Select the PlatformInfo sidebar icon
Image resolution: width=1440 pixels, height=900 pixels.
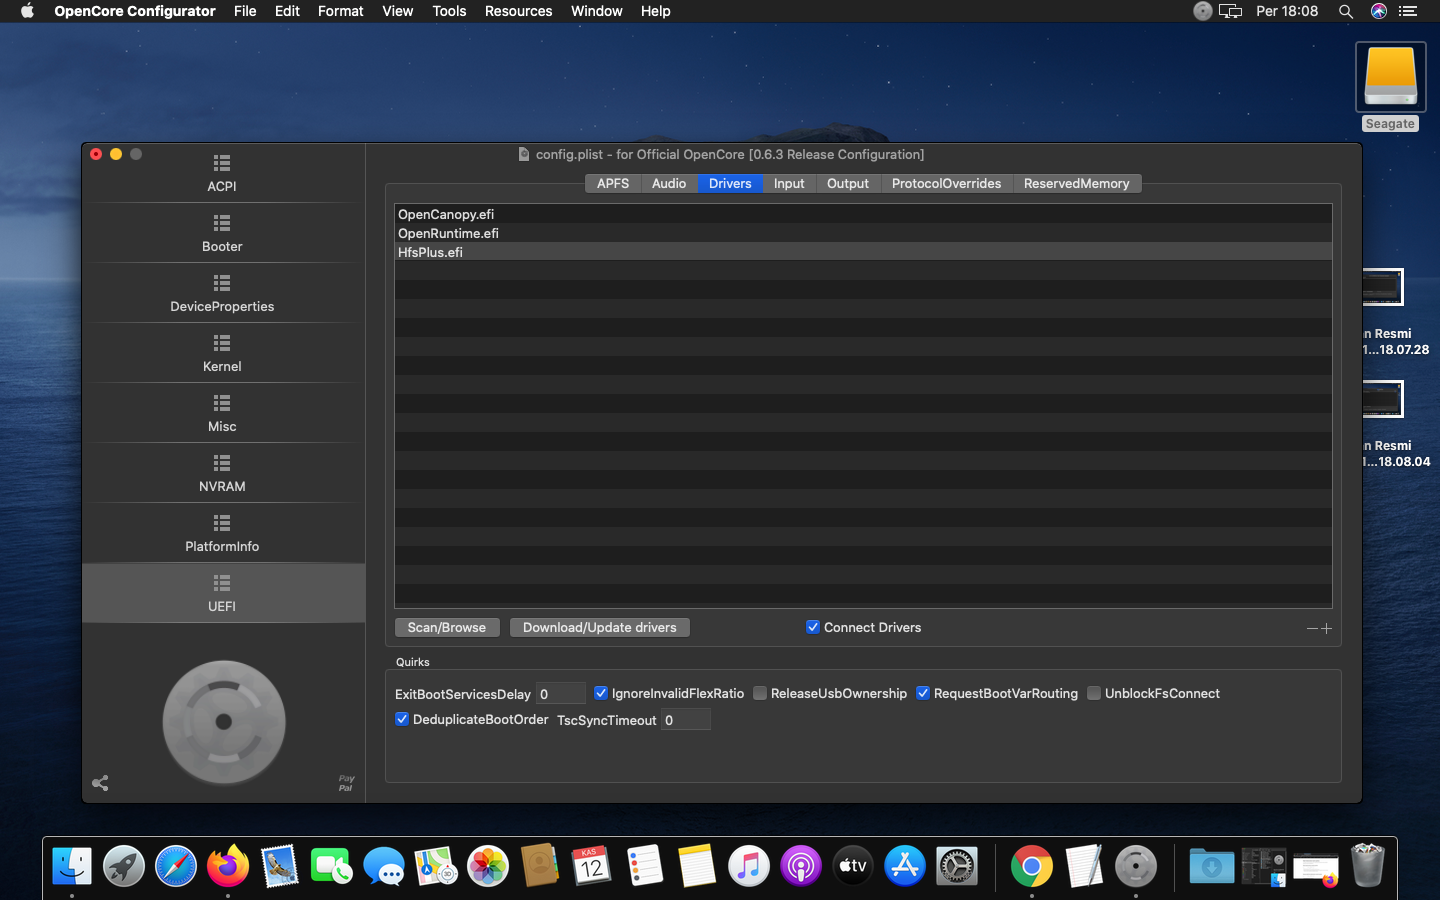tap(222, 532)
